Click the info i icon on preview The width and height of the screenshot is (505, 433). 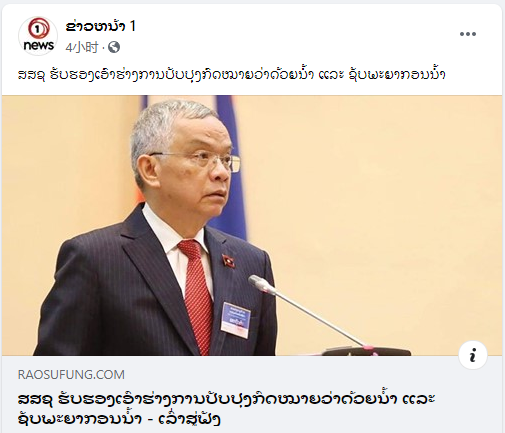tap(473, 355)
